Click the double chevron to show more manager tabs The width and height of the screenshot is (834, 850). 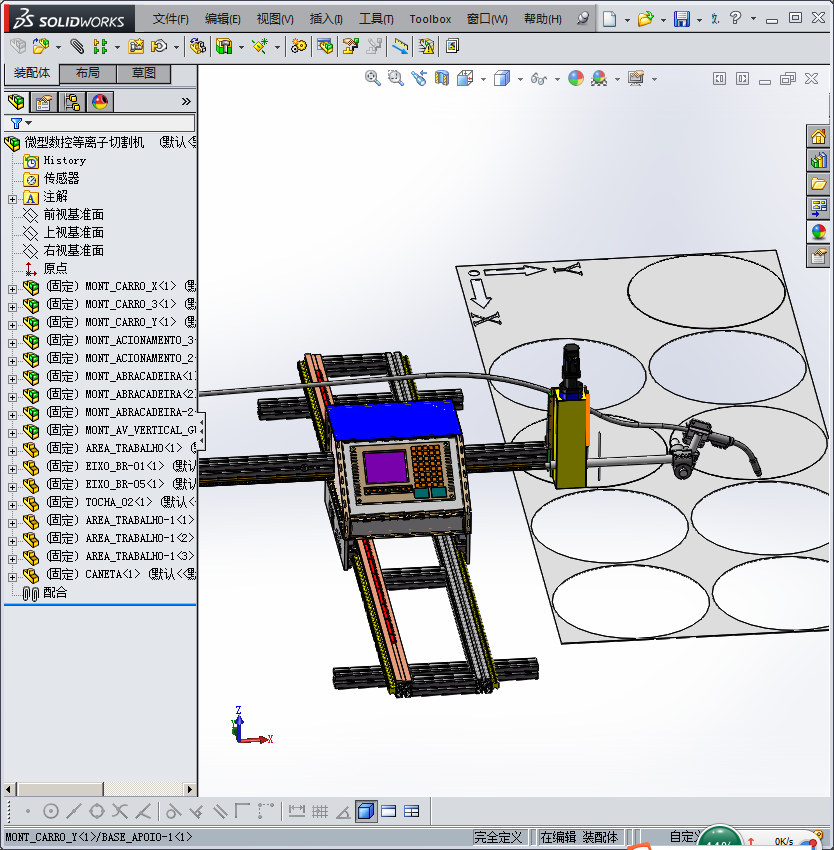(x=186, y=101)
